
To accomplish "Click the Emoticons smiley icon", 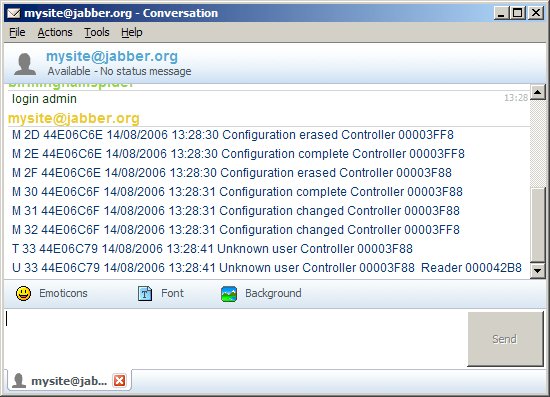I will click(24, 293).
